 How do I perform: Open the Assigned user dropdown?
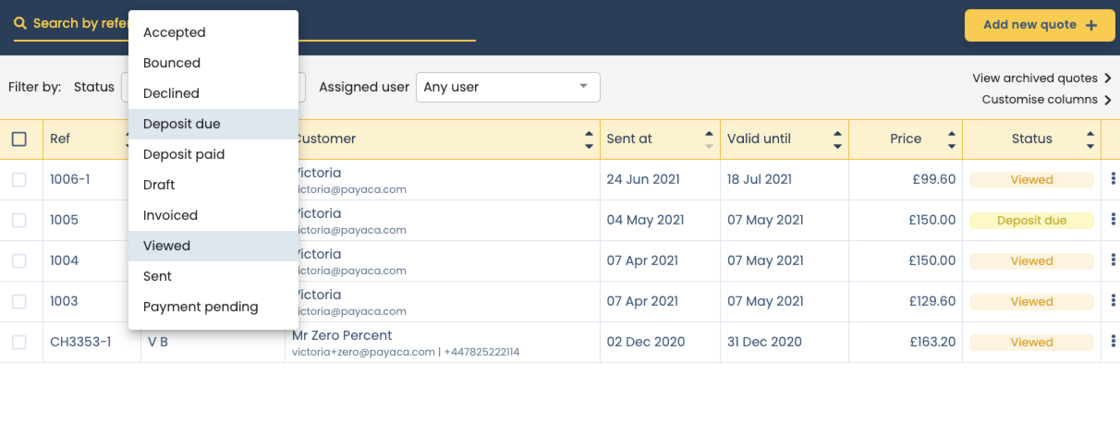(507, 87)
